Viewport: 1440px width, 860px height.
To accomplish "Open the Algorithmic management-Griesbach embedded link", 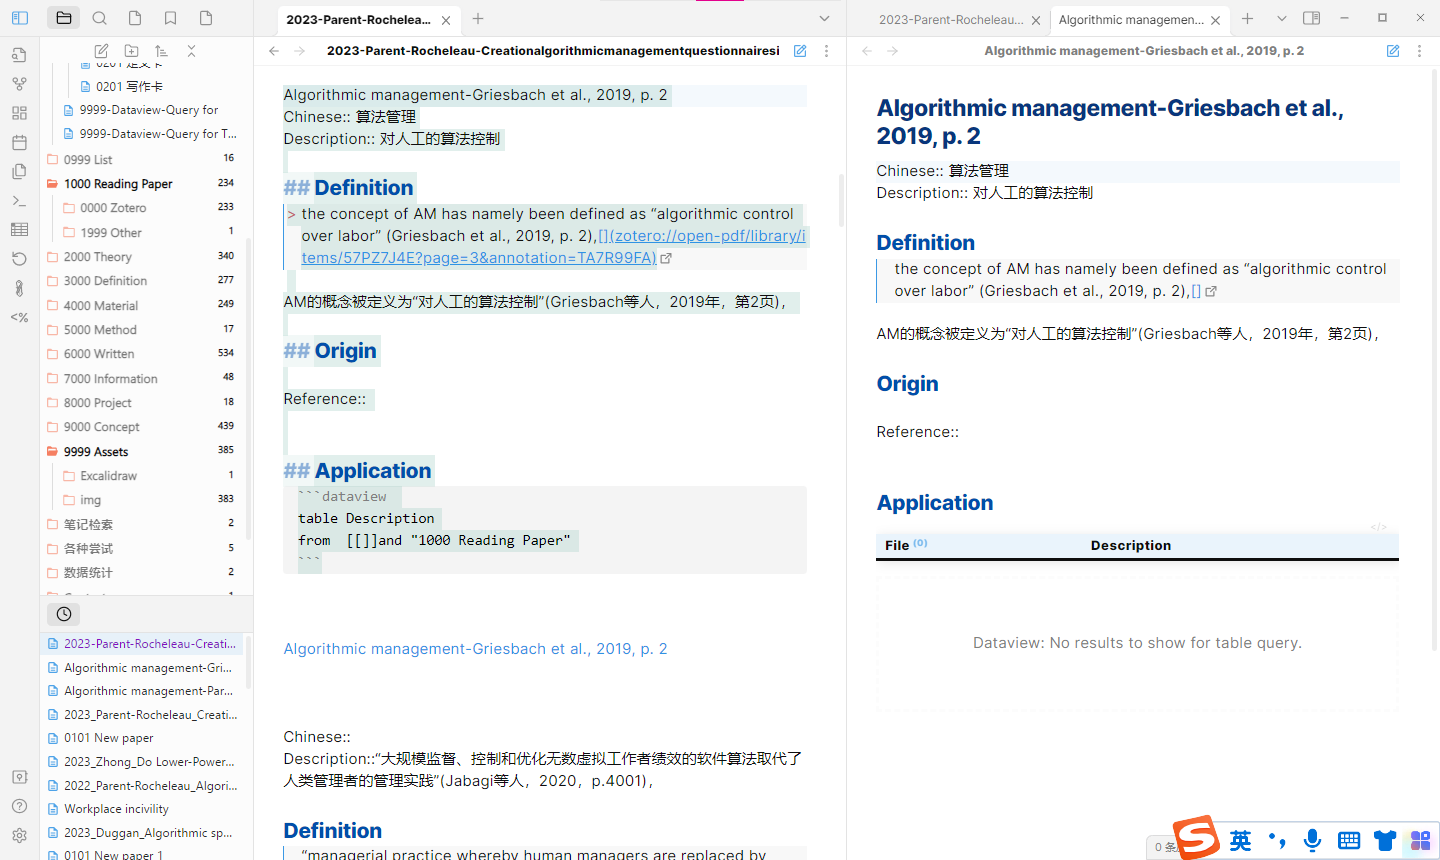I will coord(475,649).
